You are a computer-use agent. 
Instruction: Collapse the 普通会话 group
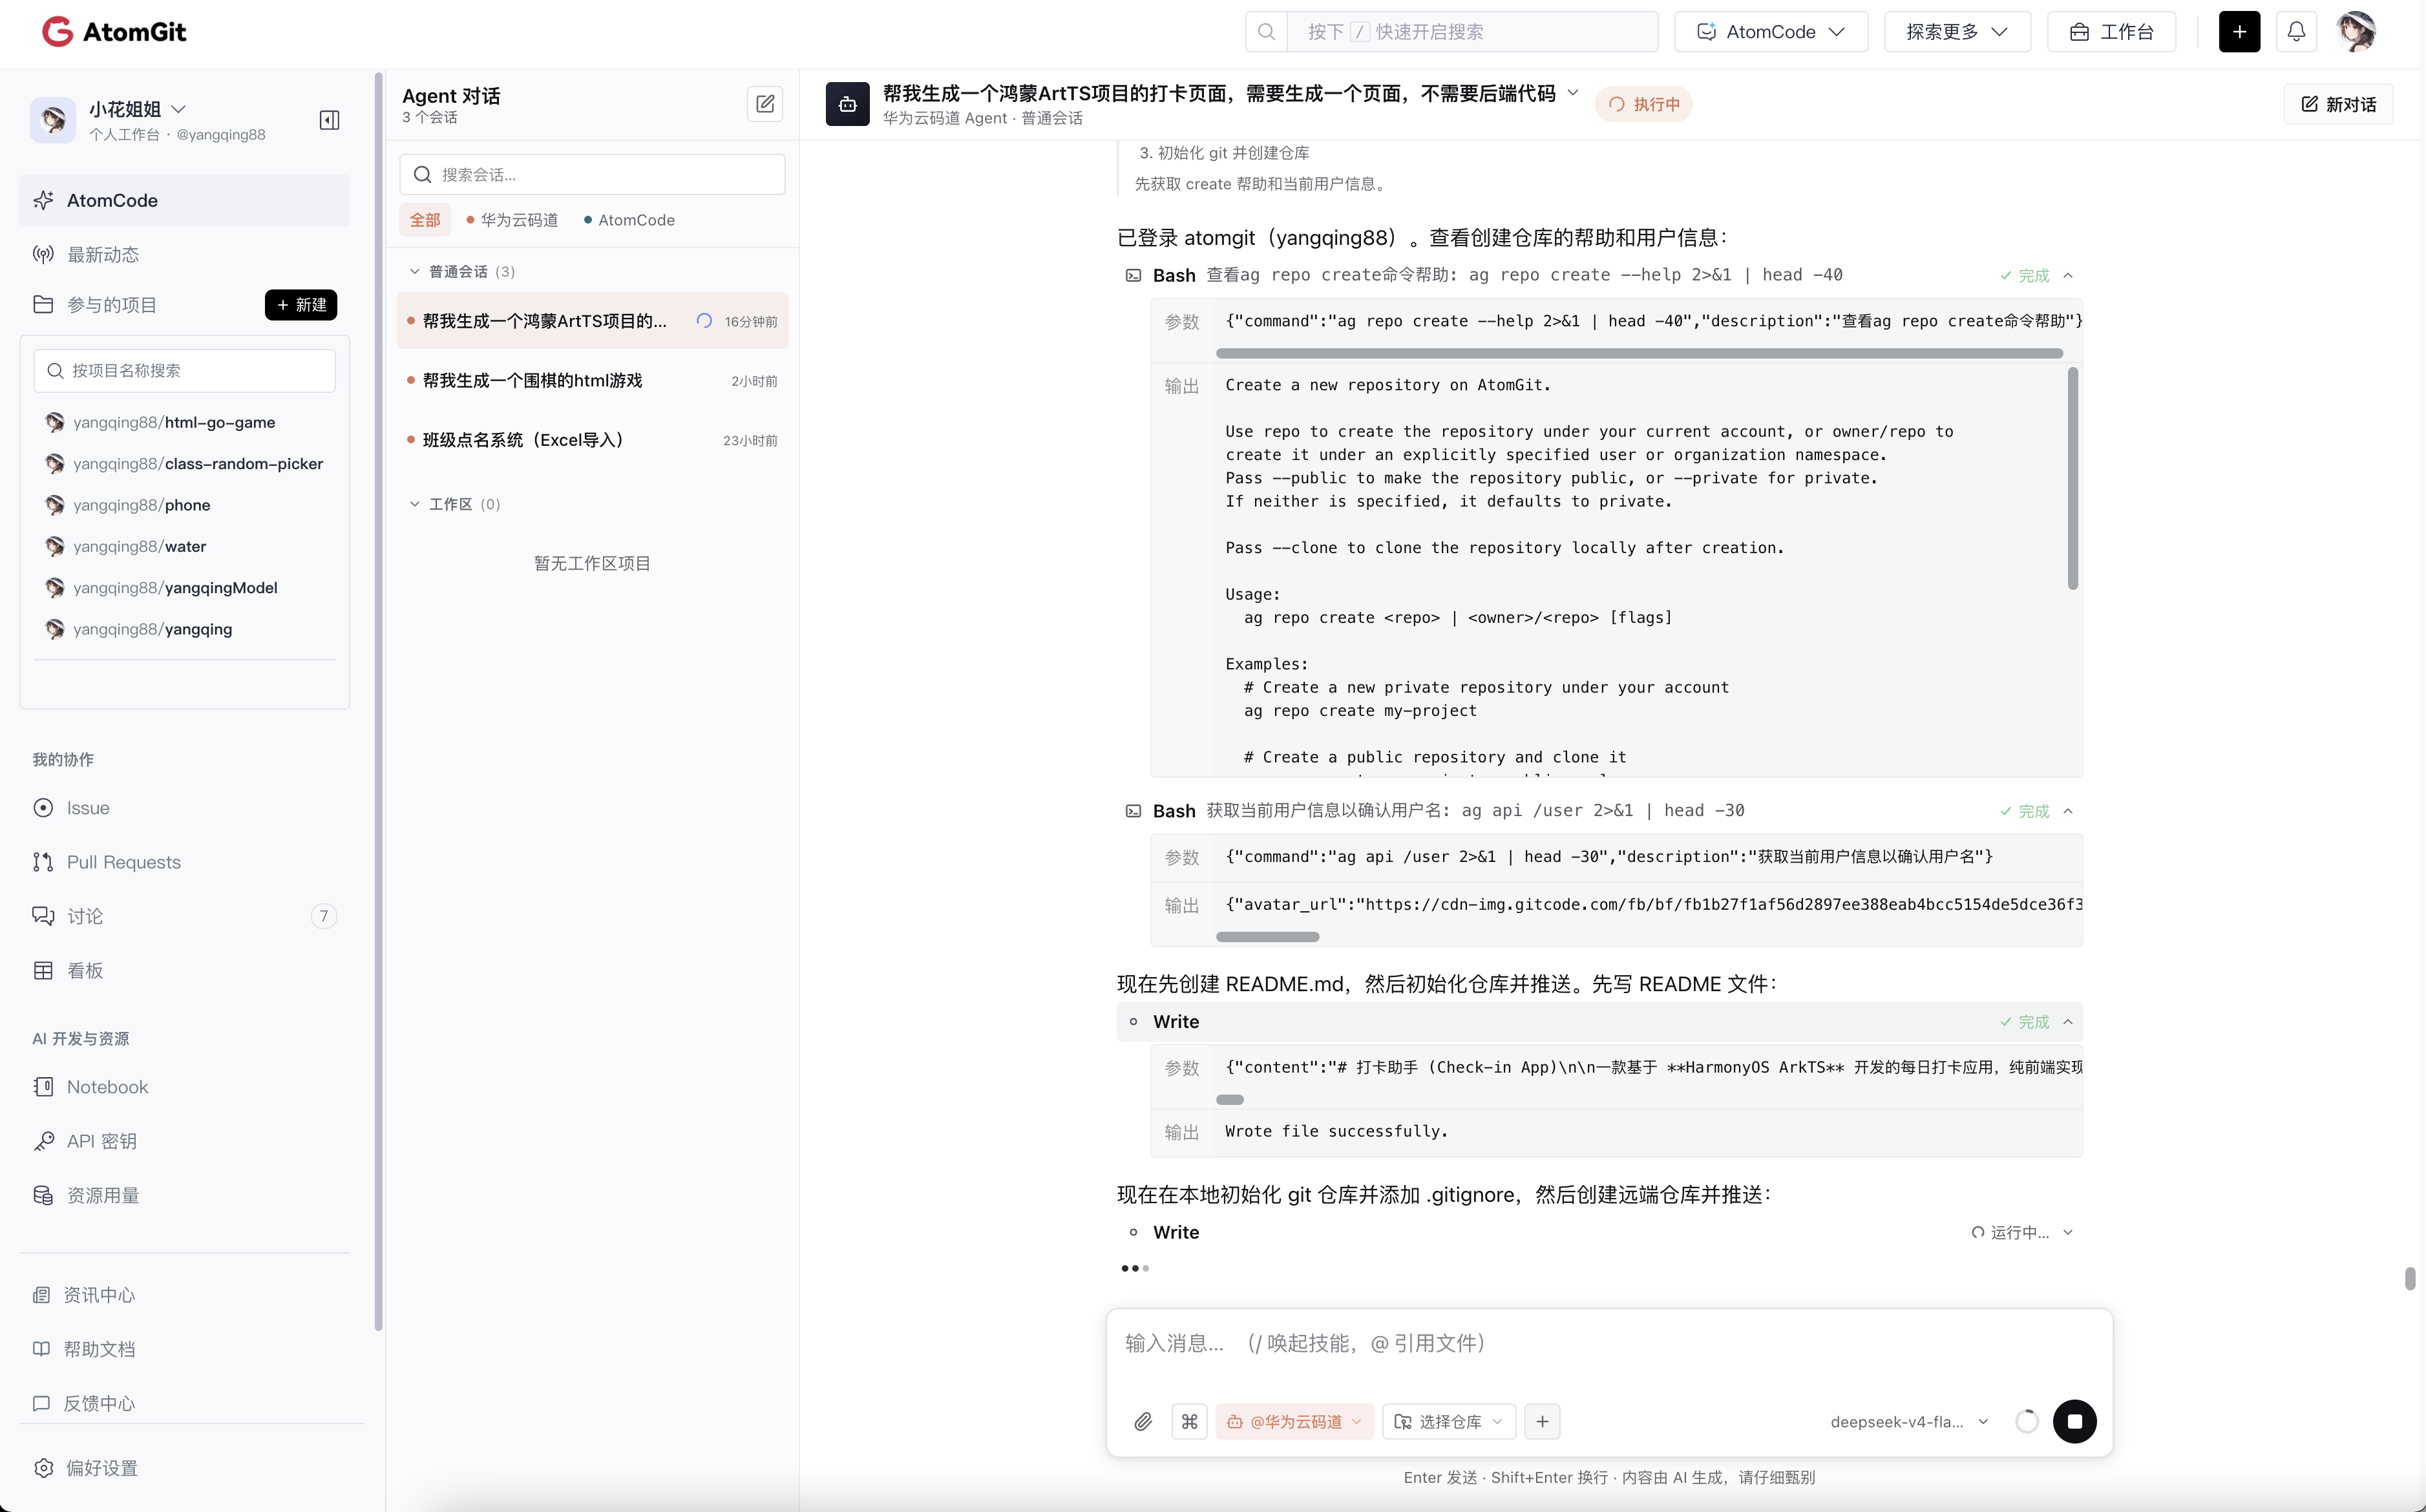click(x=414, y=272)
